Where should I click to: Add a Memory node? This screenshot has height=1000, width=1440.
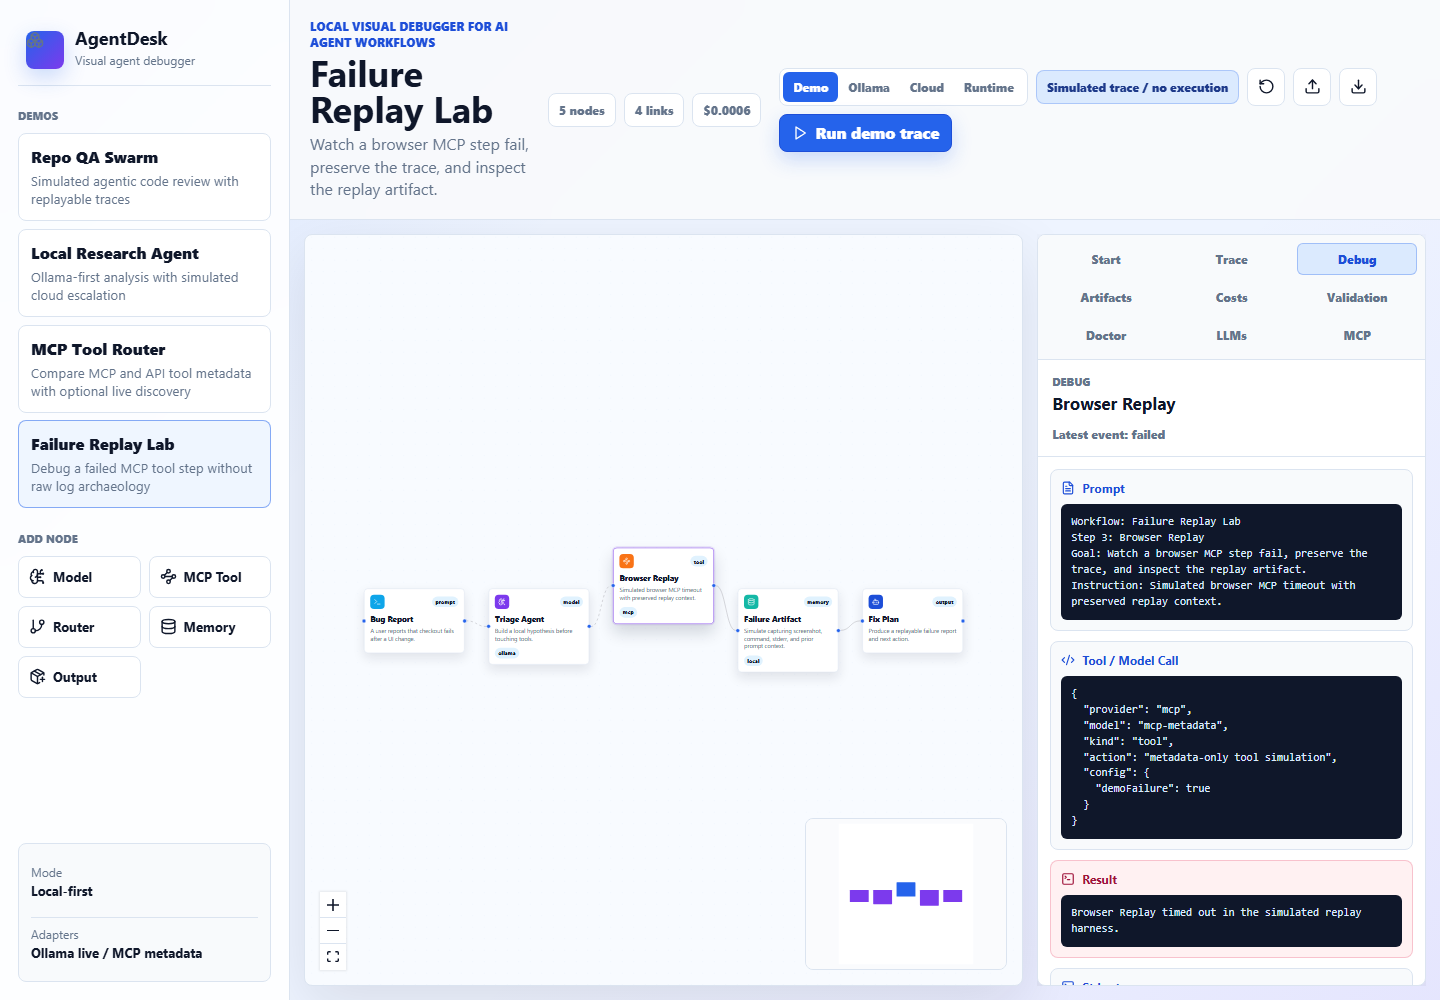tap(210, 627)
